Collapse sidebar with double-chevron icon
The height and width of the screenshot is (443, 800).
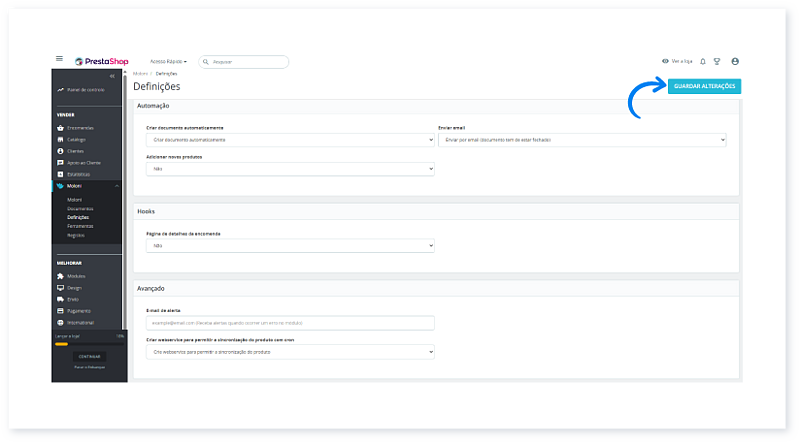pos(112,76)
